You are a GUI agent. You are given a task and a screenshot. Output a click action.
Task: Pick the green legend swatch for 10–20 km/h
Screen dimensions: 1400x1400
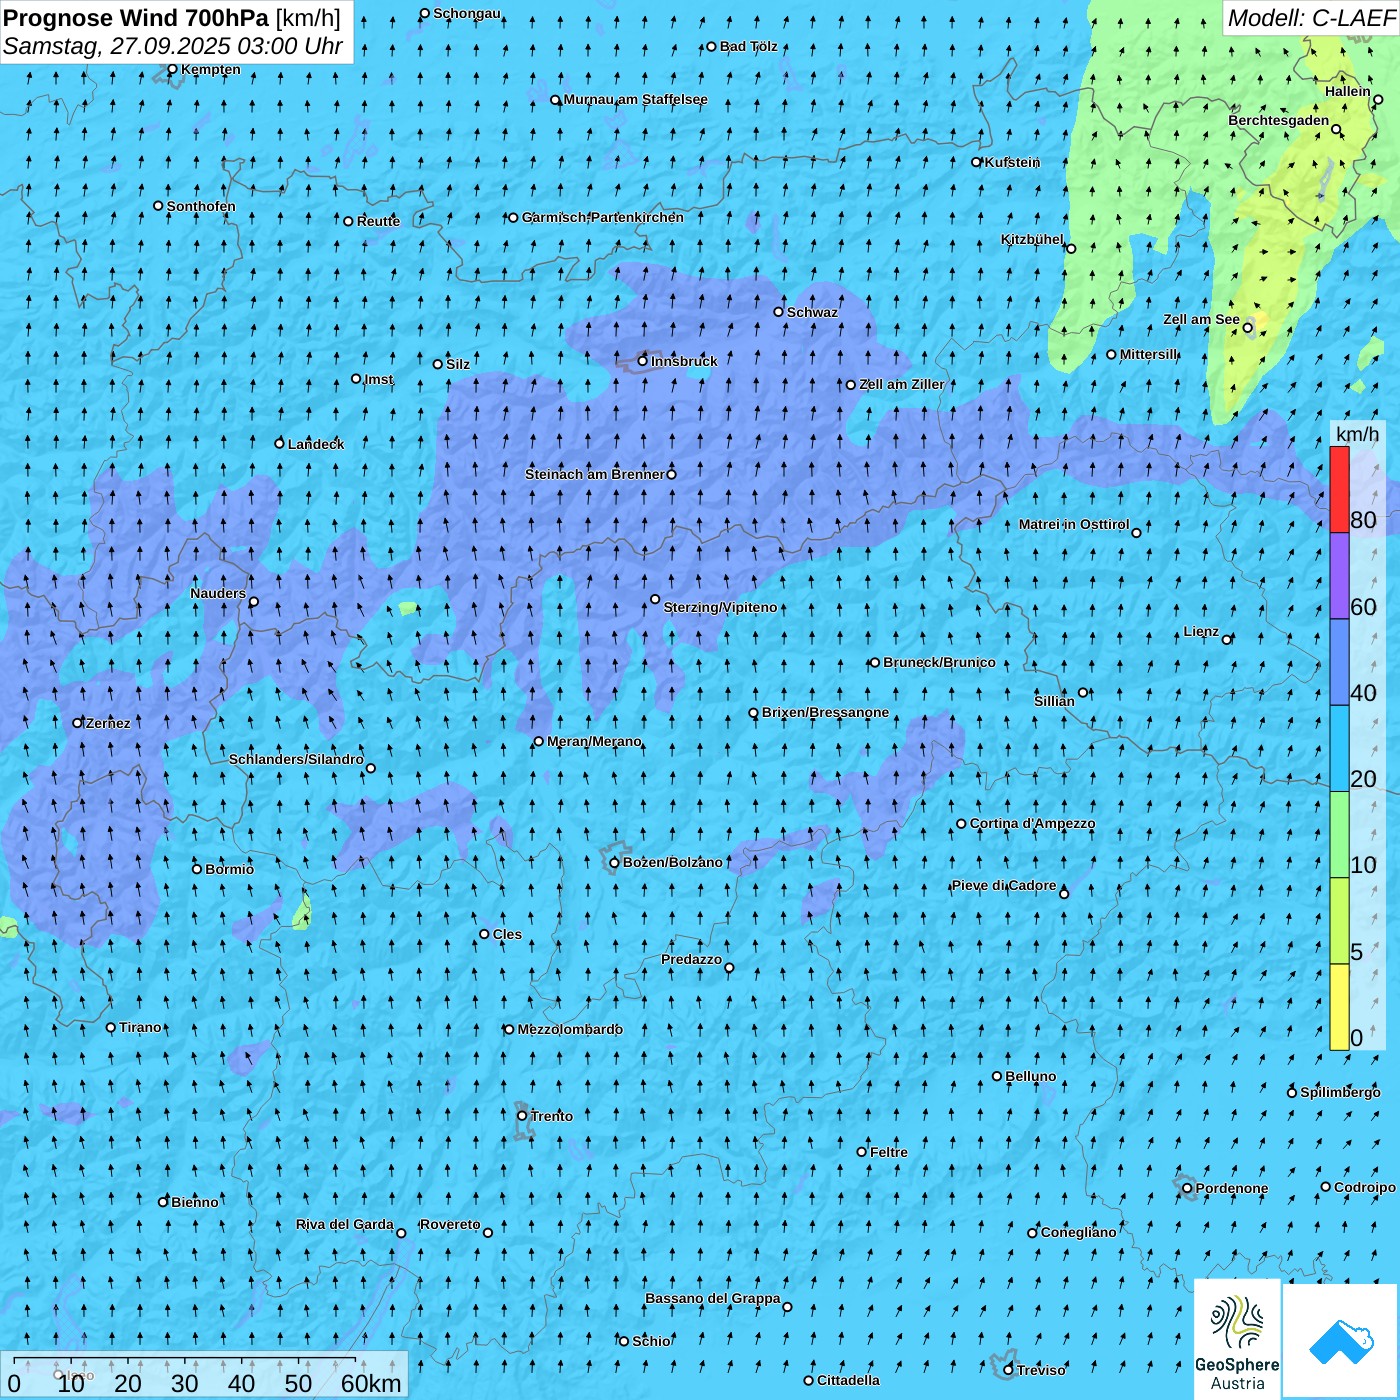(x=1339, y=834)
